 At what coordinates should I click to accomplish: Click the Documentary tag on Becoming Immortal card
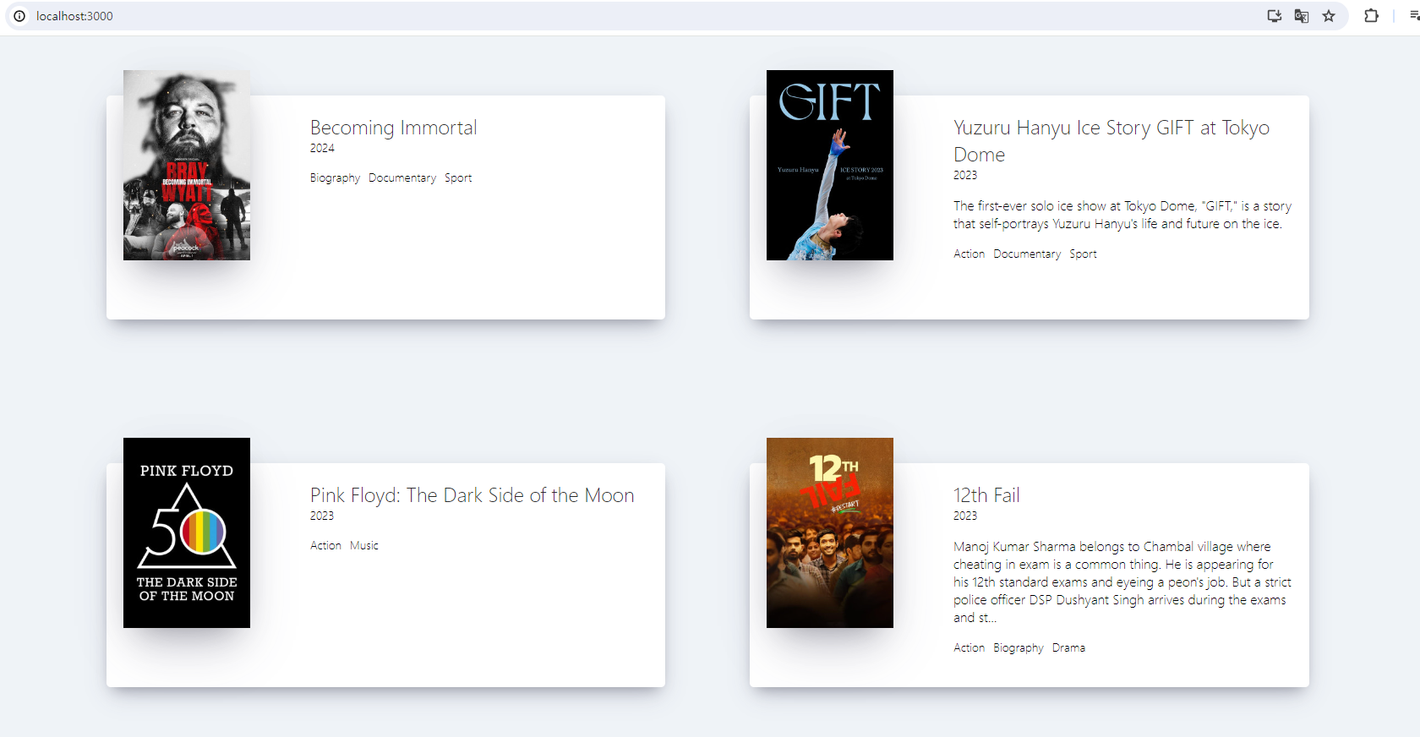[402, 178]
